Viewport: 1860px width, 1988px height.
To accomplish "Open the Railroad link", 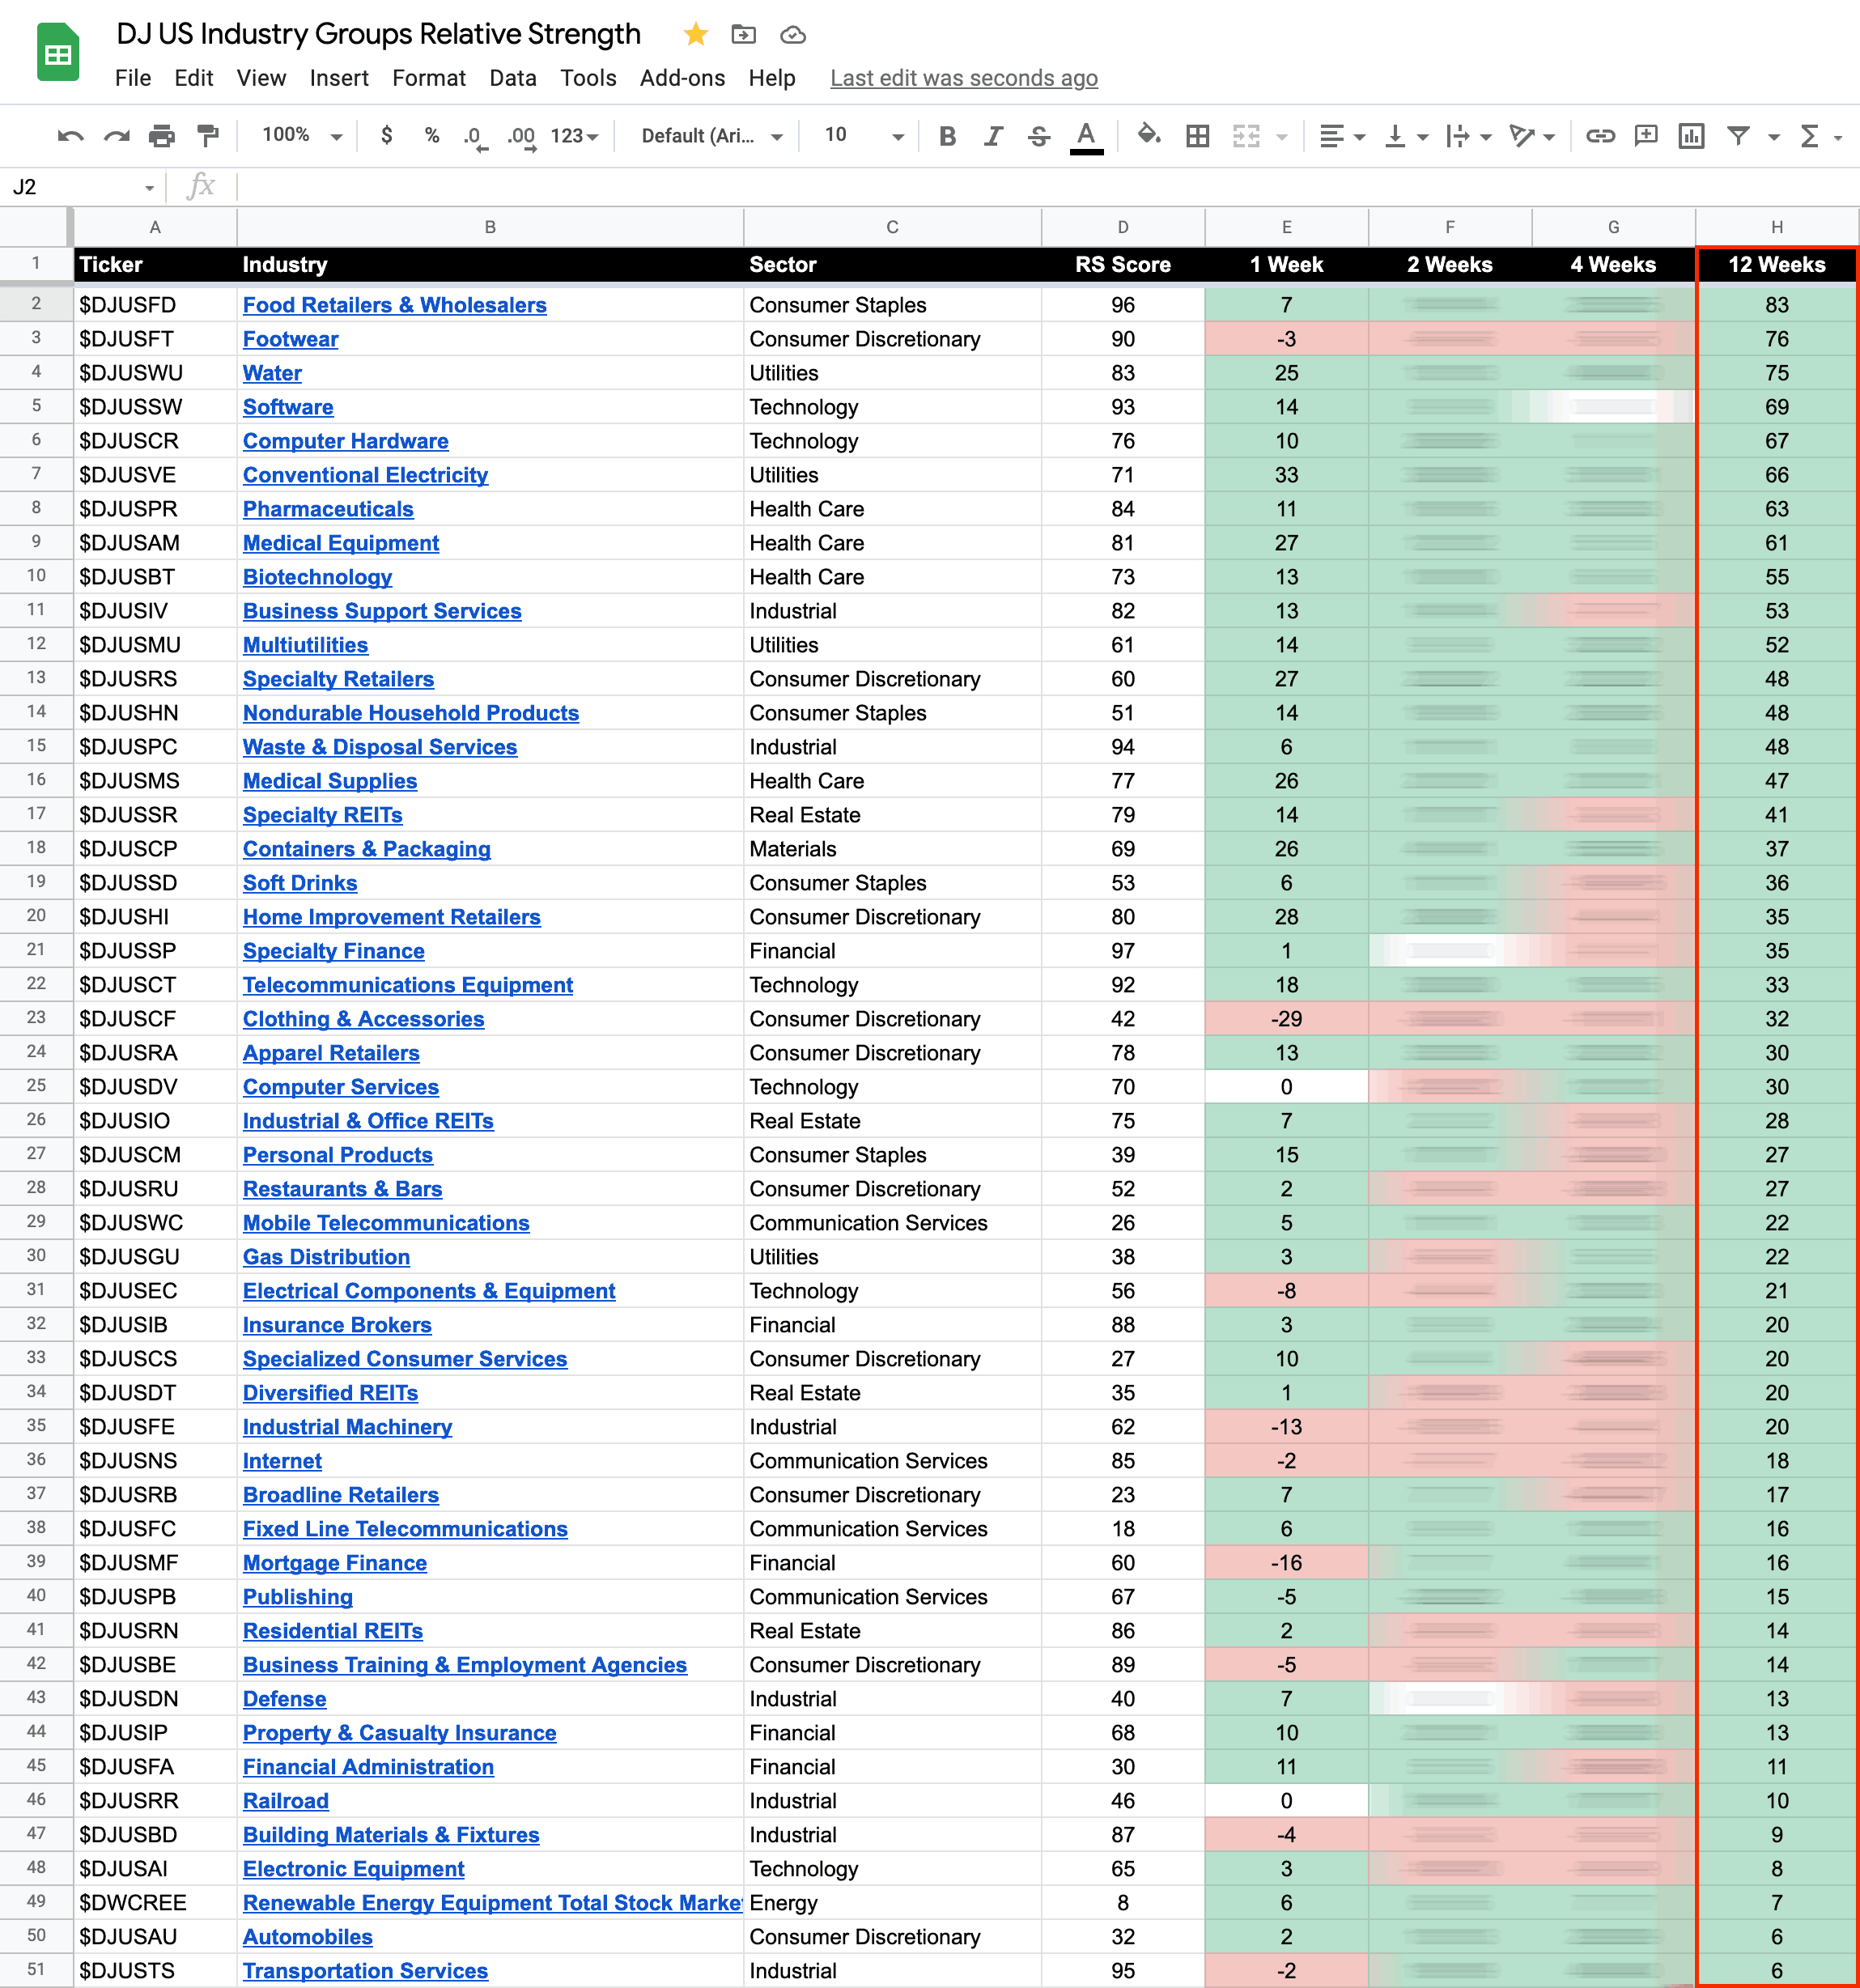I will click(x=286, y=1801).
